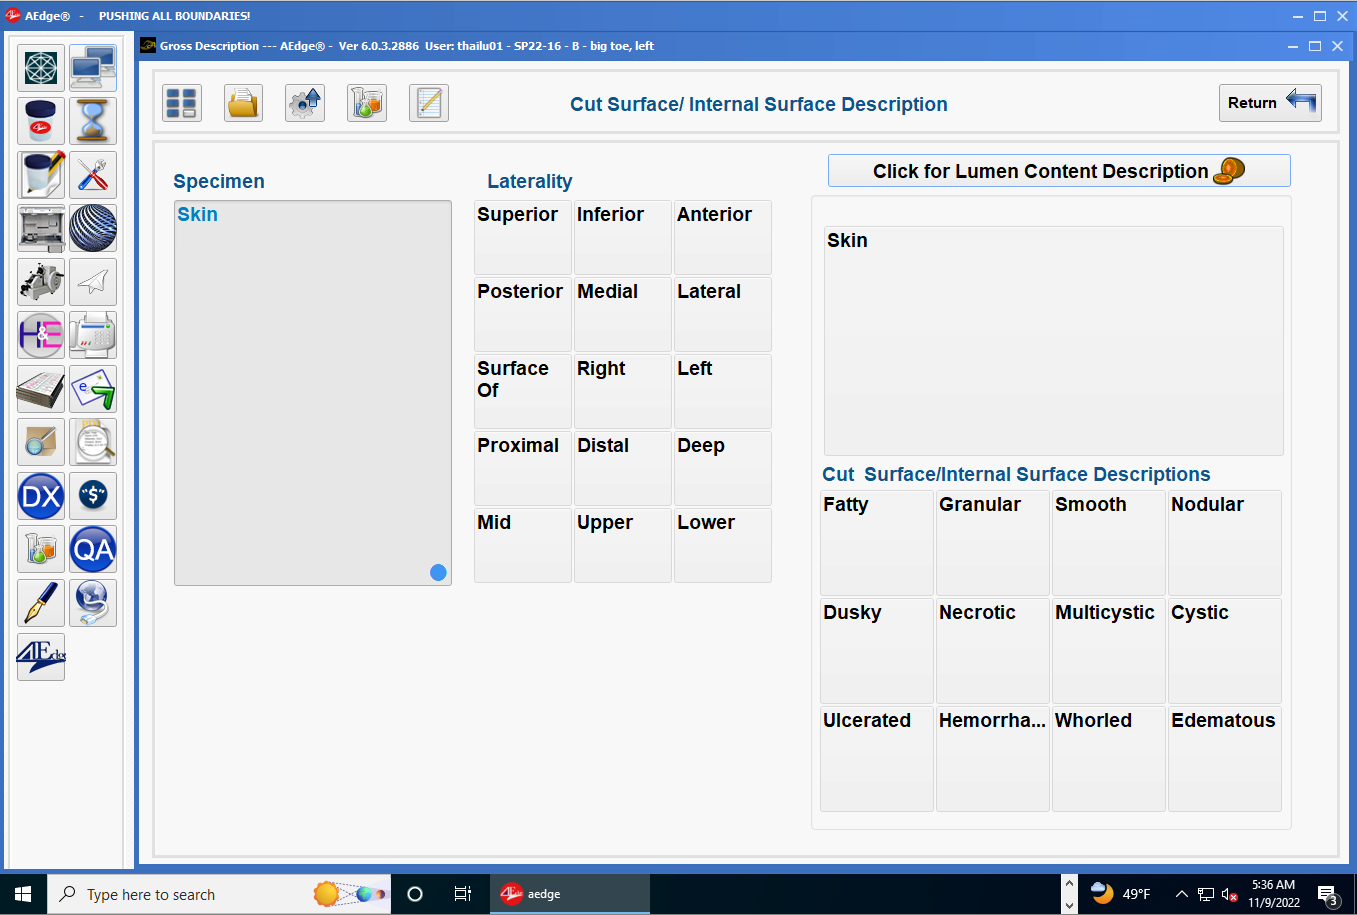Click the dollar sign billing icon
Screen dimensions: 1357x915
93,496
